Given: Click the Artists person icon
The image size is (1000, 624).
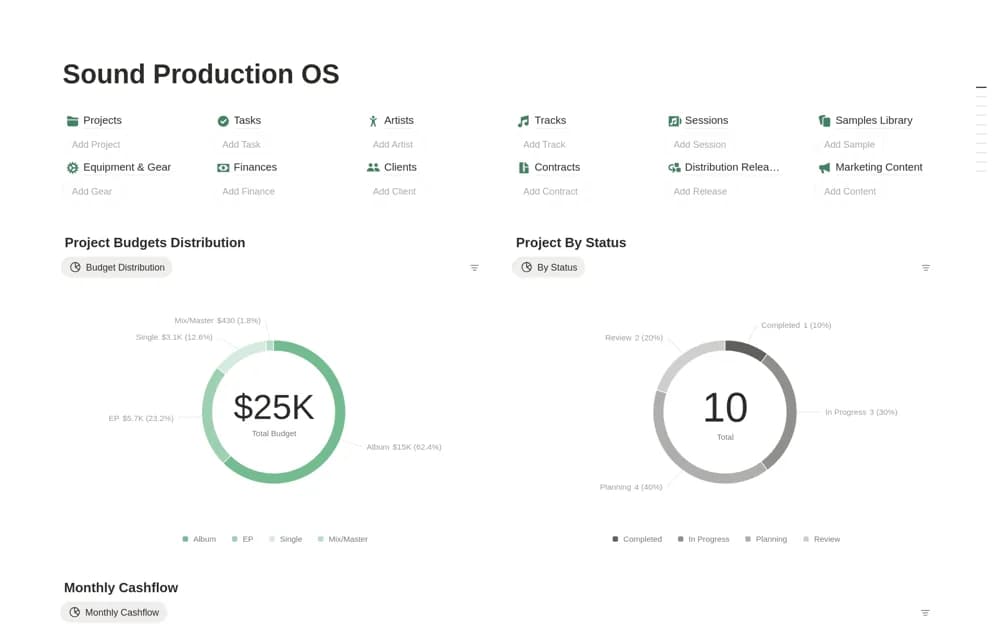Looking at the screenshot, I should click(374, 121).
